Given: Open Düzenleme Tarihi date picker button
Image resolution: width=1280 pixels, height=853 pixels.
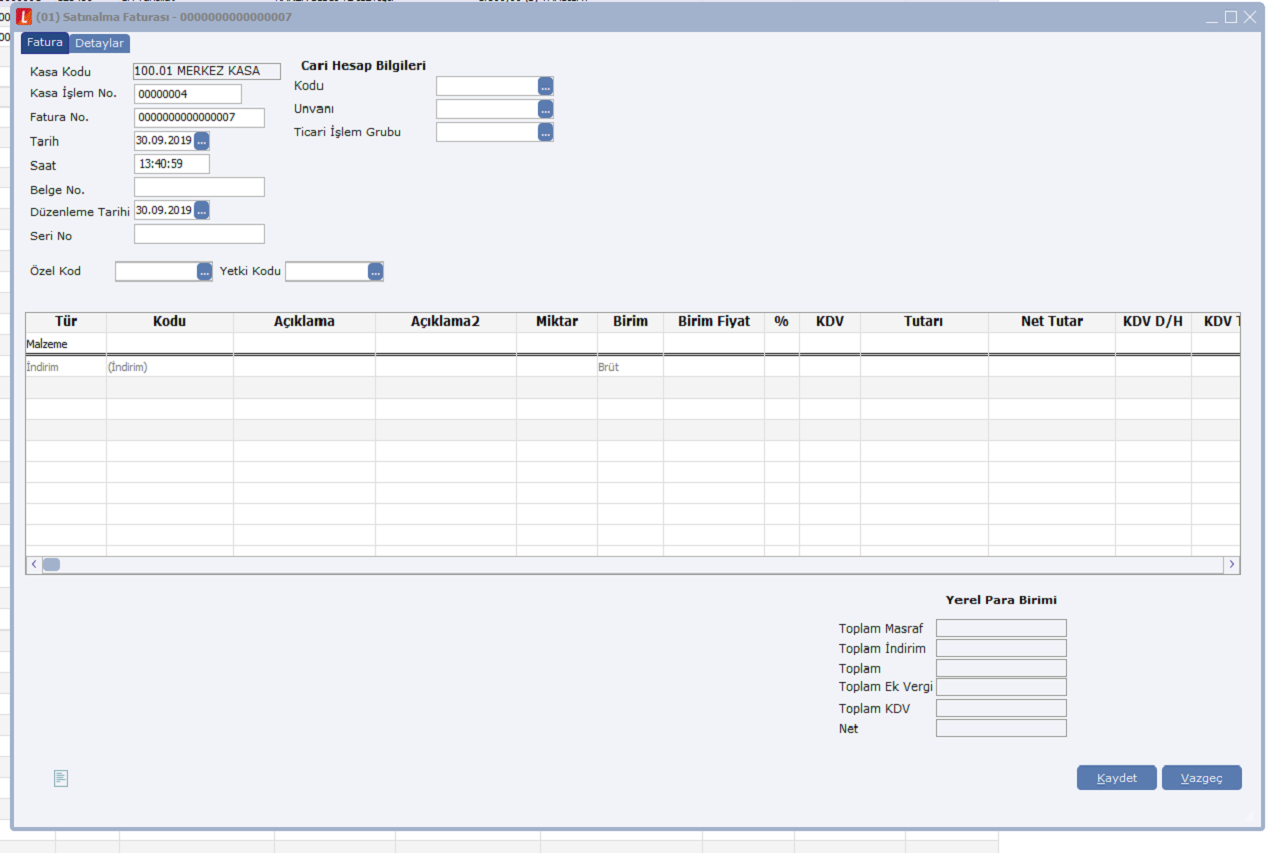Looking at the screenshot, I should point(202,211).
